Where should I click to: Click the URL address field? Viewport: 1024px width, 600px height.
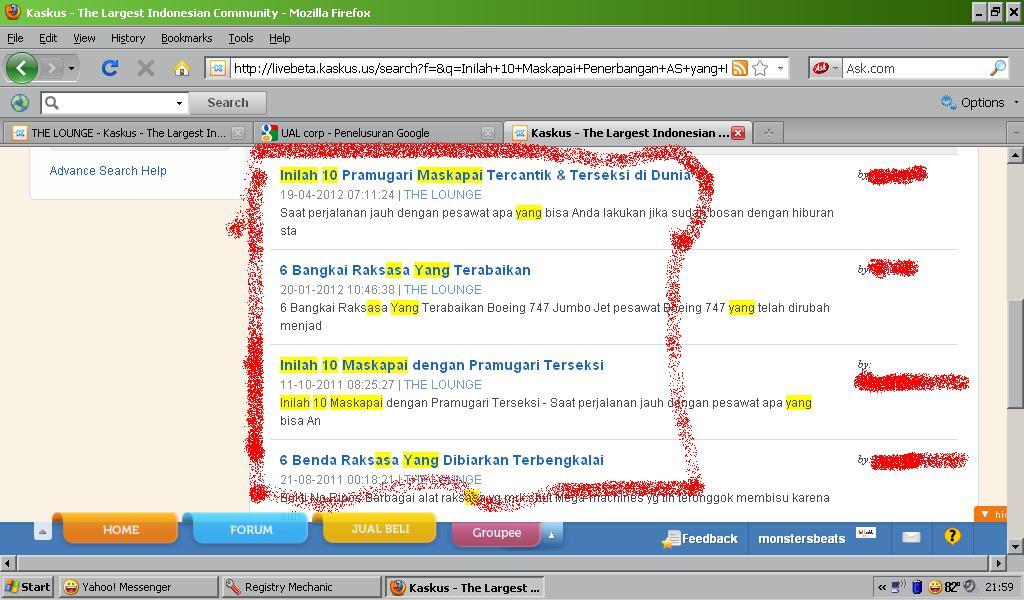480,68
